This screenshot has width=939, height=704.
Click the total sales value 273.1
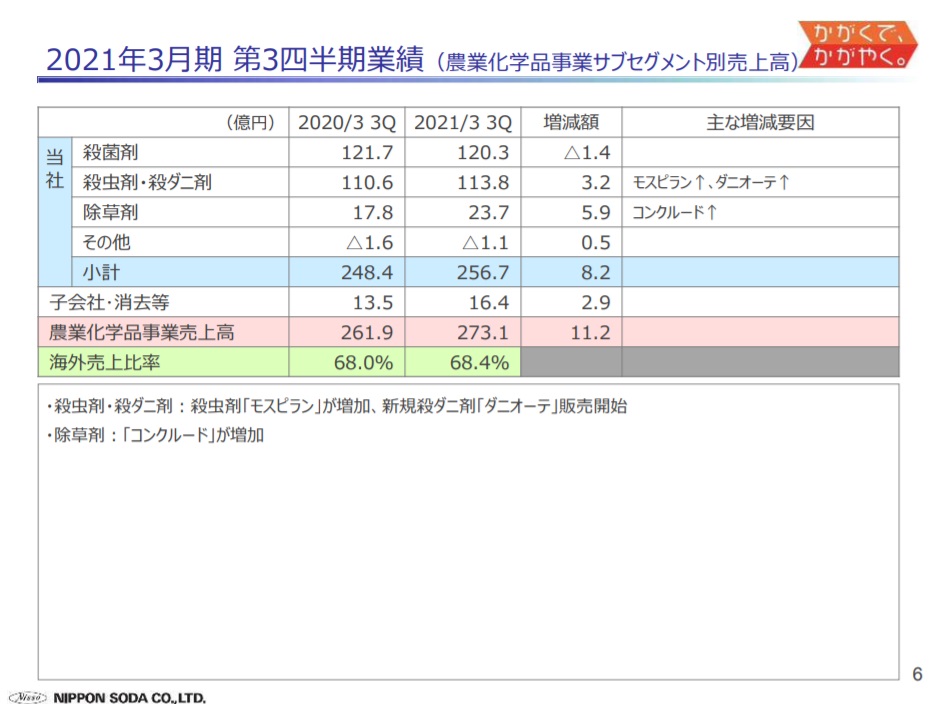pos(483,332)
